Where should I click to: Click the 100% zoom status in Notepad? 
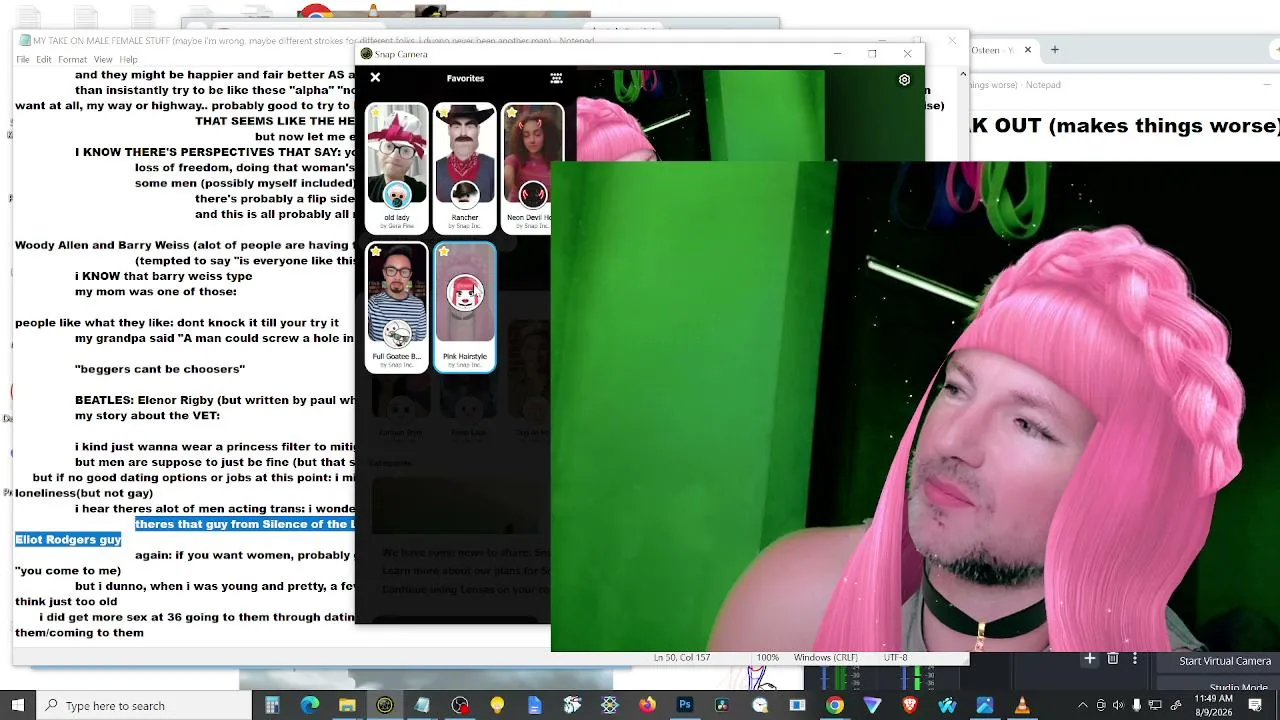(x=767, y=658)
